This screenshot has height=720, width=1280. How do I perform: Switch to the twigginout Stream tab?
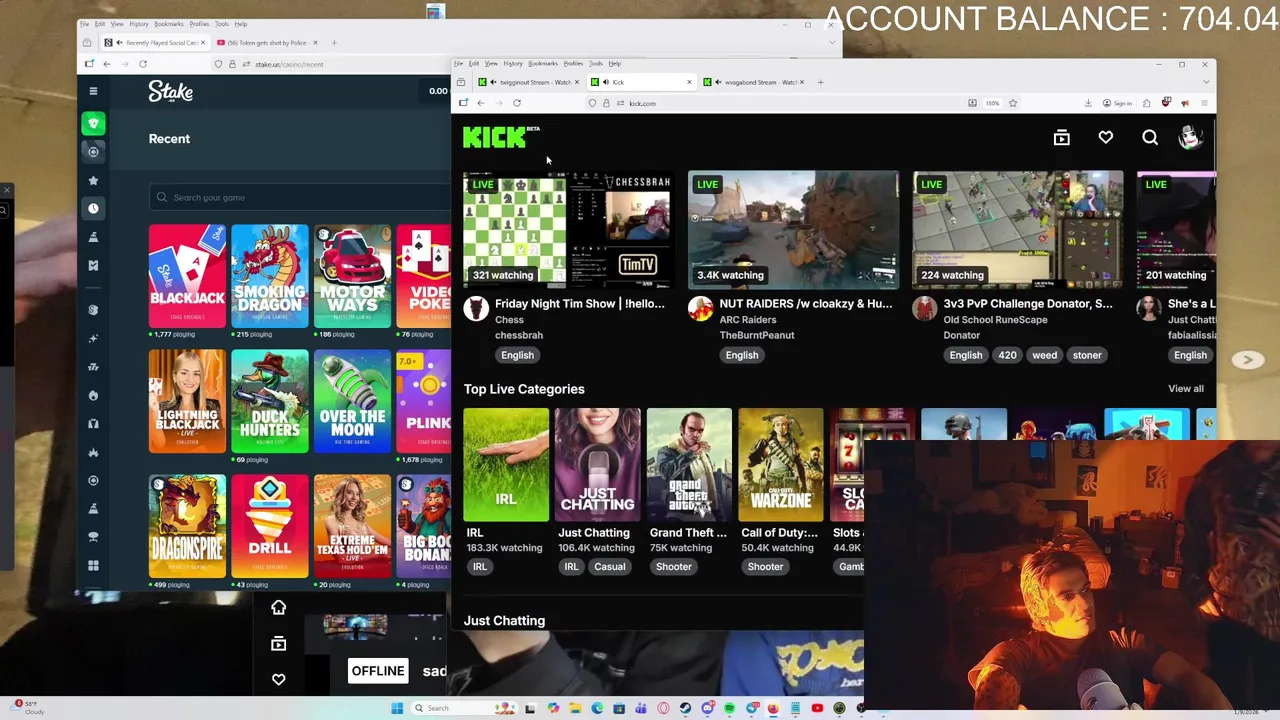532,82
